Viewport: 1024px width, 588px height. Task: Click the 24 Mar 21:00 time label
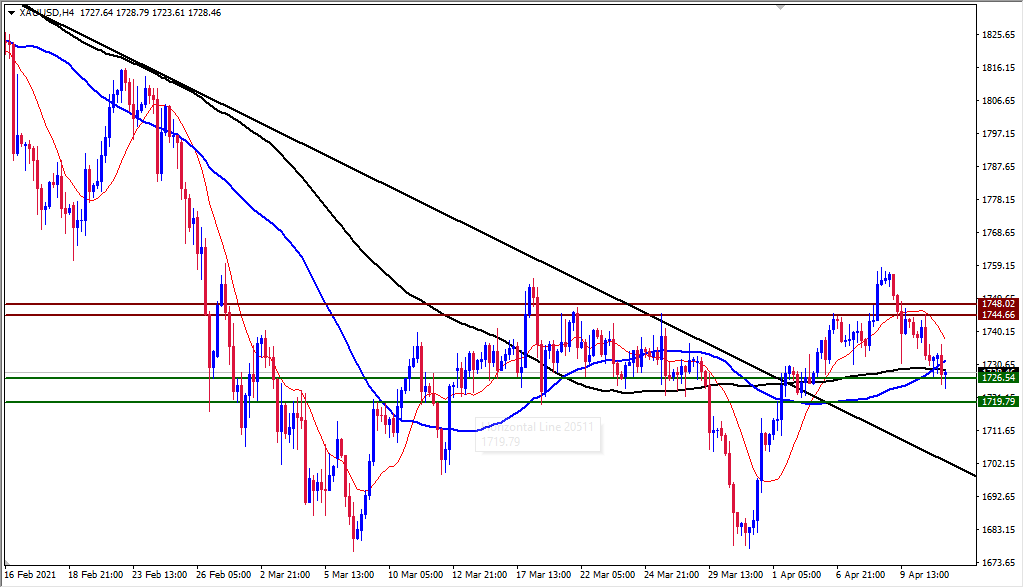(671, 575)
